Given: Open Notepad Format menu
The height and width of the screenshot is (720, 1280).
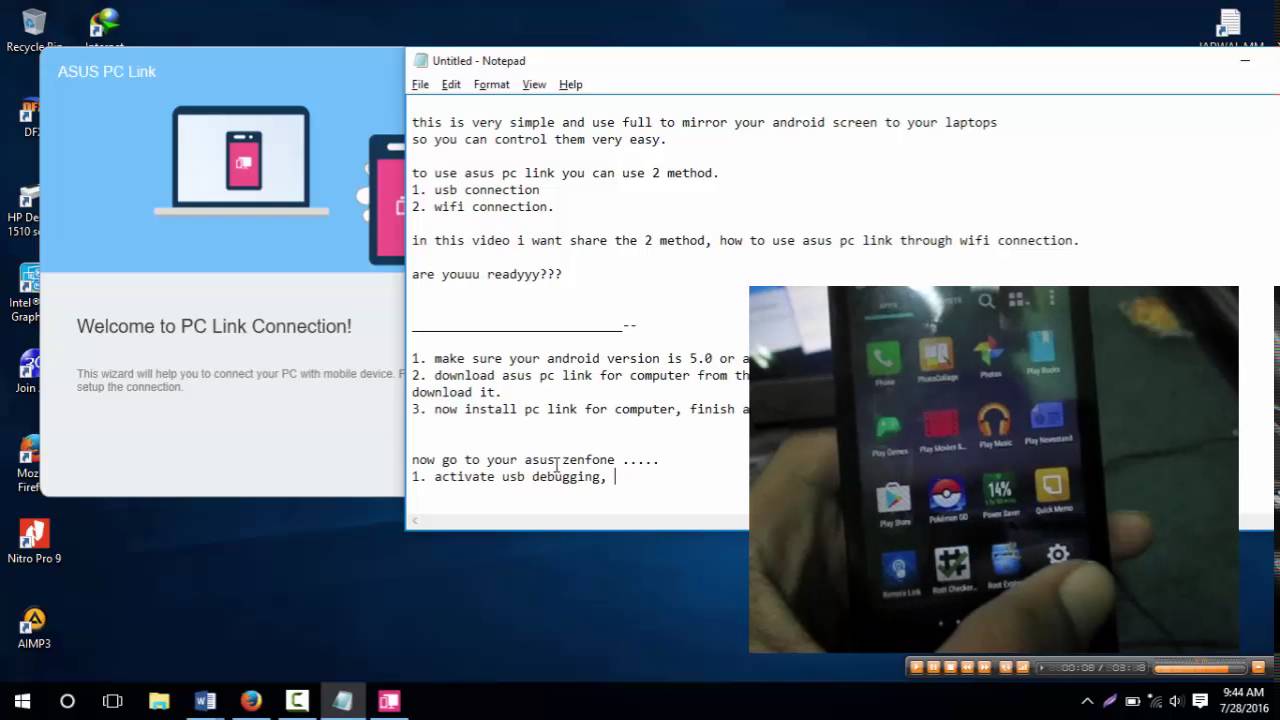Looking at the screenshot, I should 491,85.
